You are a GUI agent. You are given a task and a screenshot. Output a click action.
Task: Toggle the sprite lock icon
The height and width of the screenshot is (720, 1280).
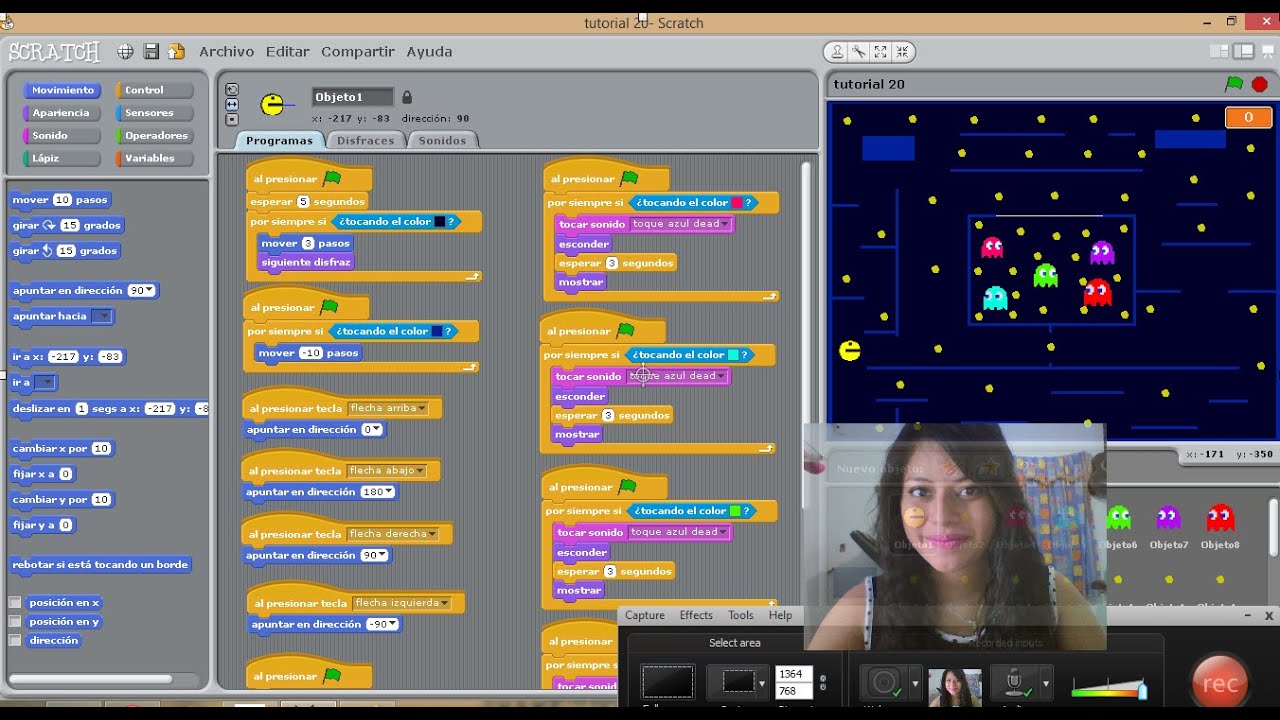pos(407,97)
